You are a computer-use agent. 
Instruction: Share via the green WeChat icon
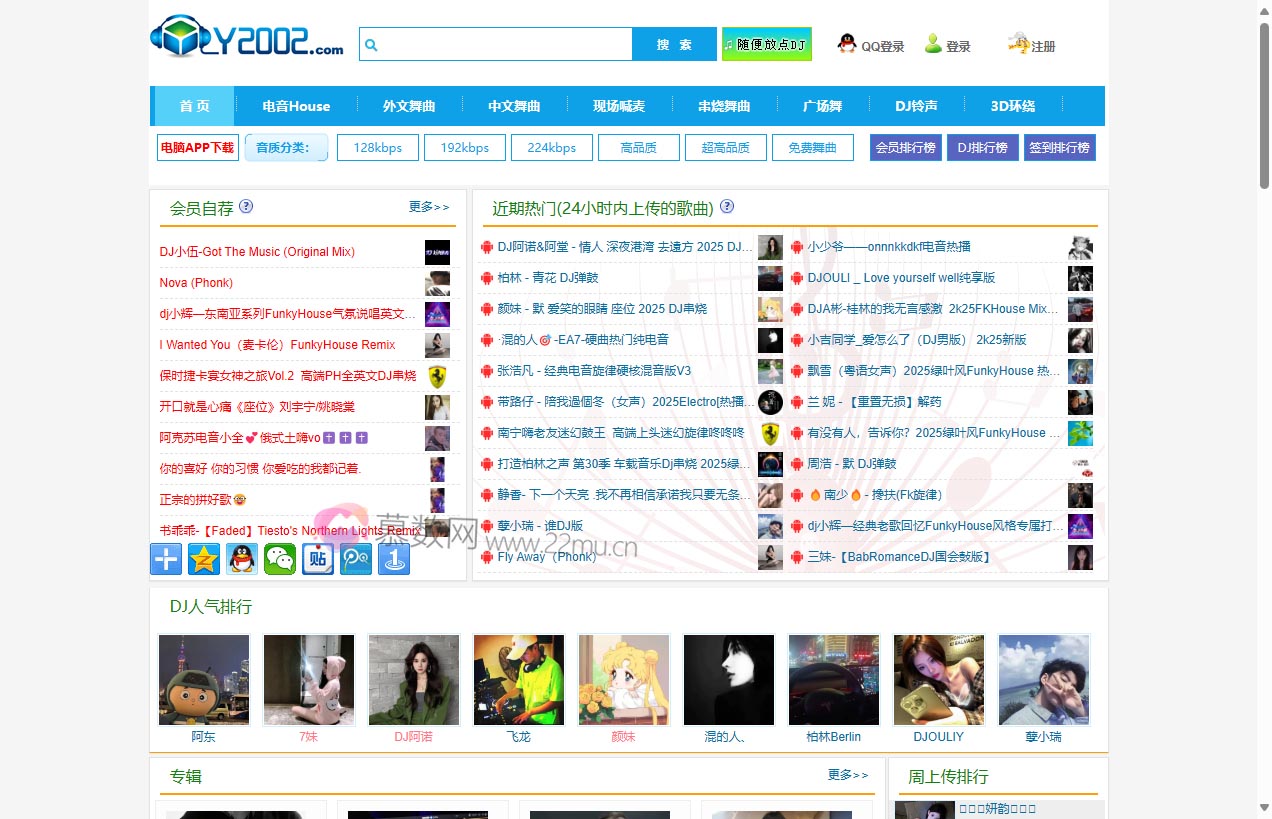(x=280, y=559)
